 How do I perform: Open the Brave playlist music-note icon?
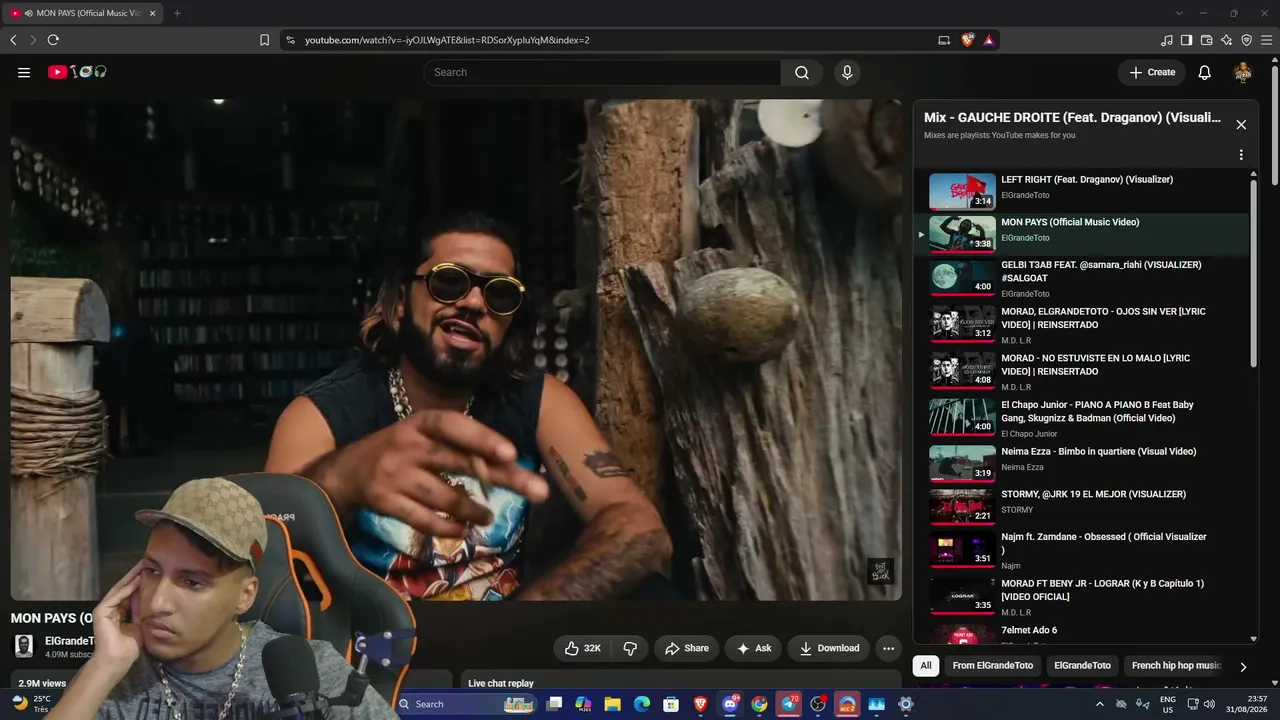click(1167, 40)
